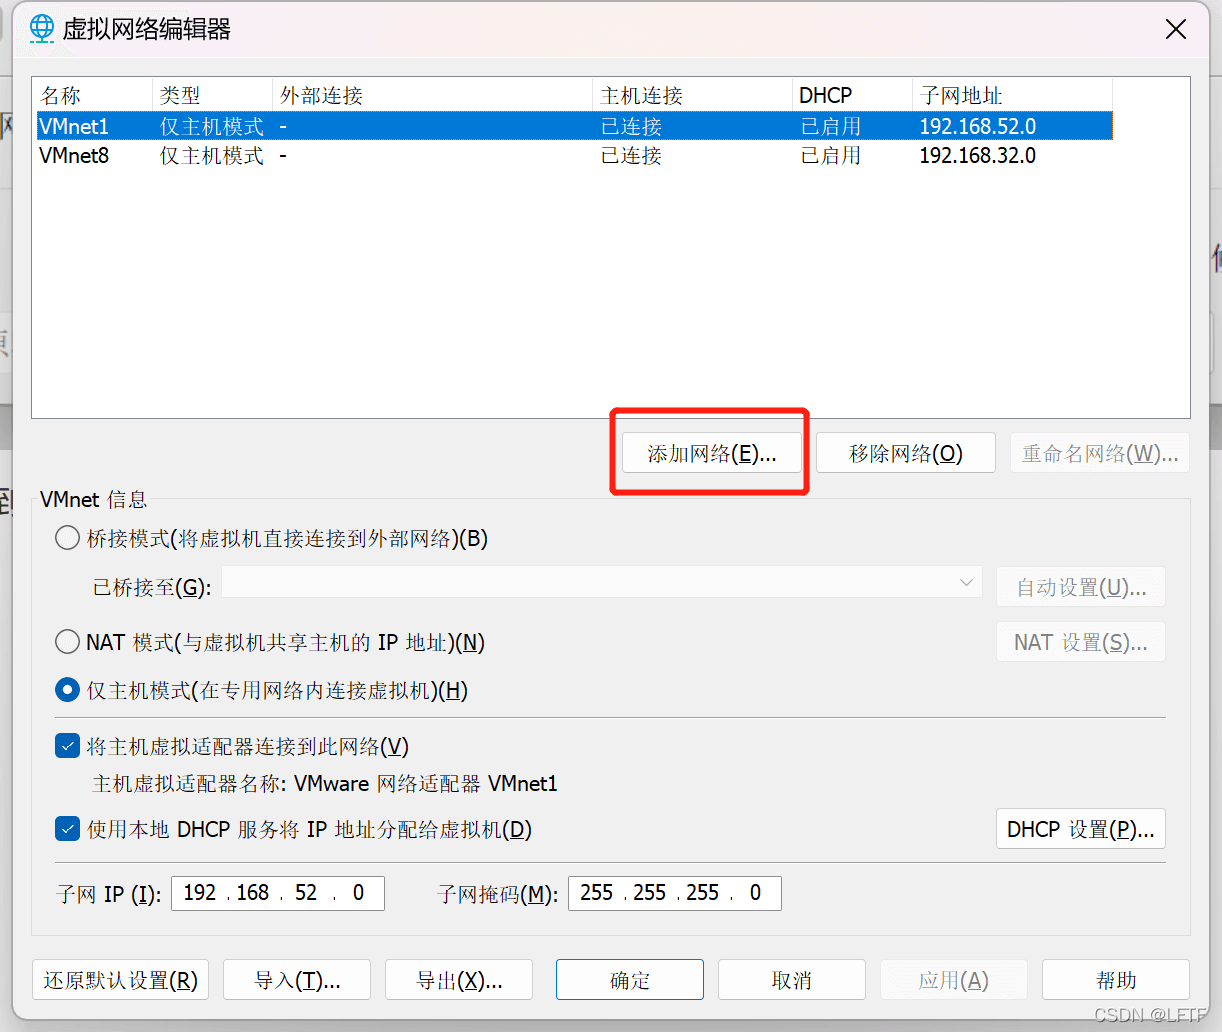
Task: Select the VMnet8 row
Action: (x=574, y=155)
